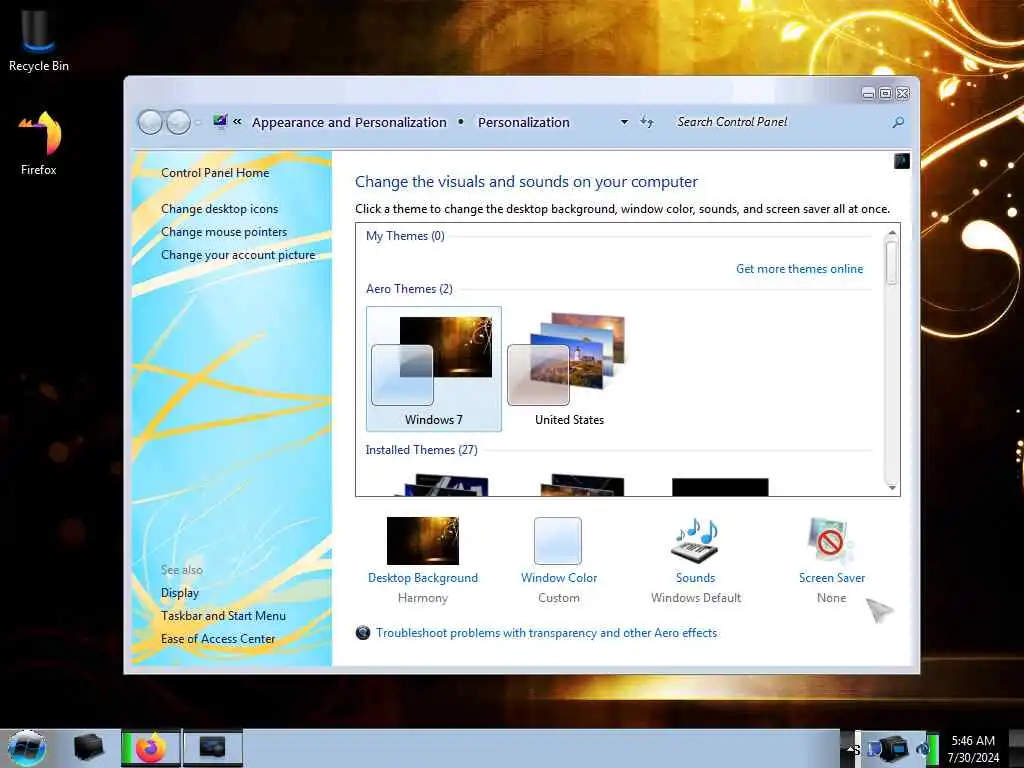Screen dimensions: 1024x768
Task: Open the Sounds settings icon
Action: click(695, 541)
